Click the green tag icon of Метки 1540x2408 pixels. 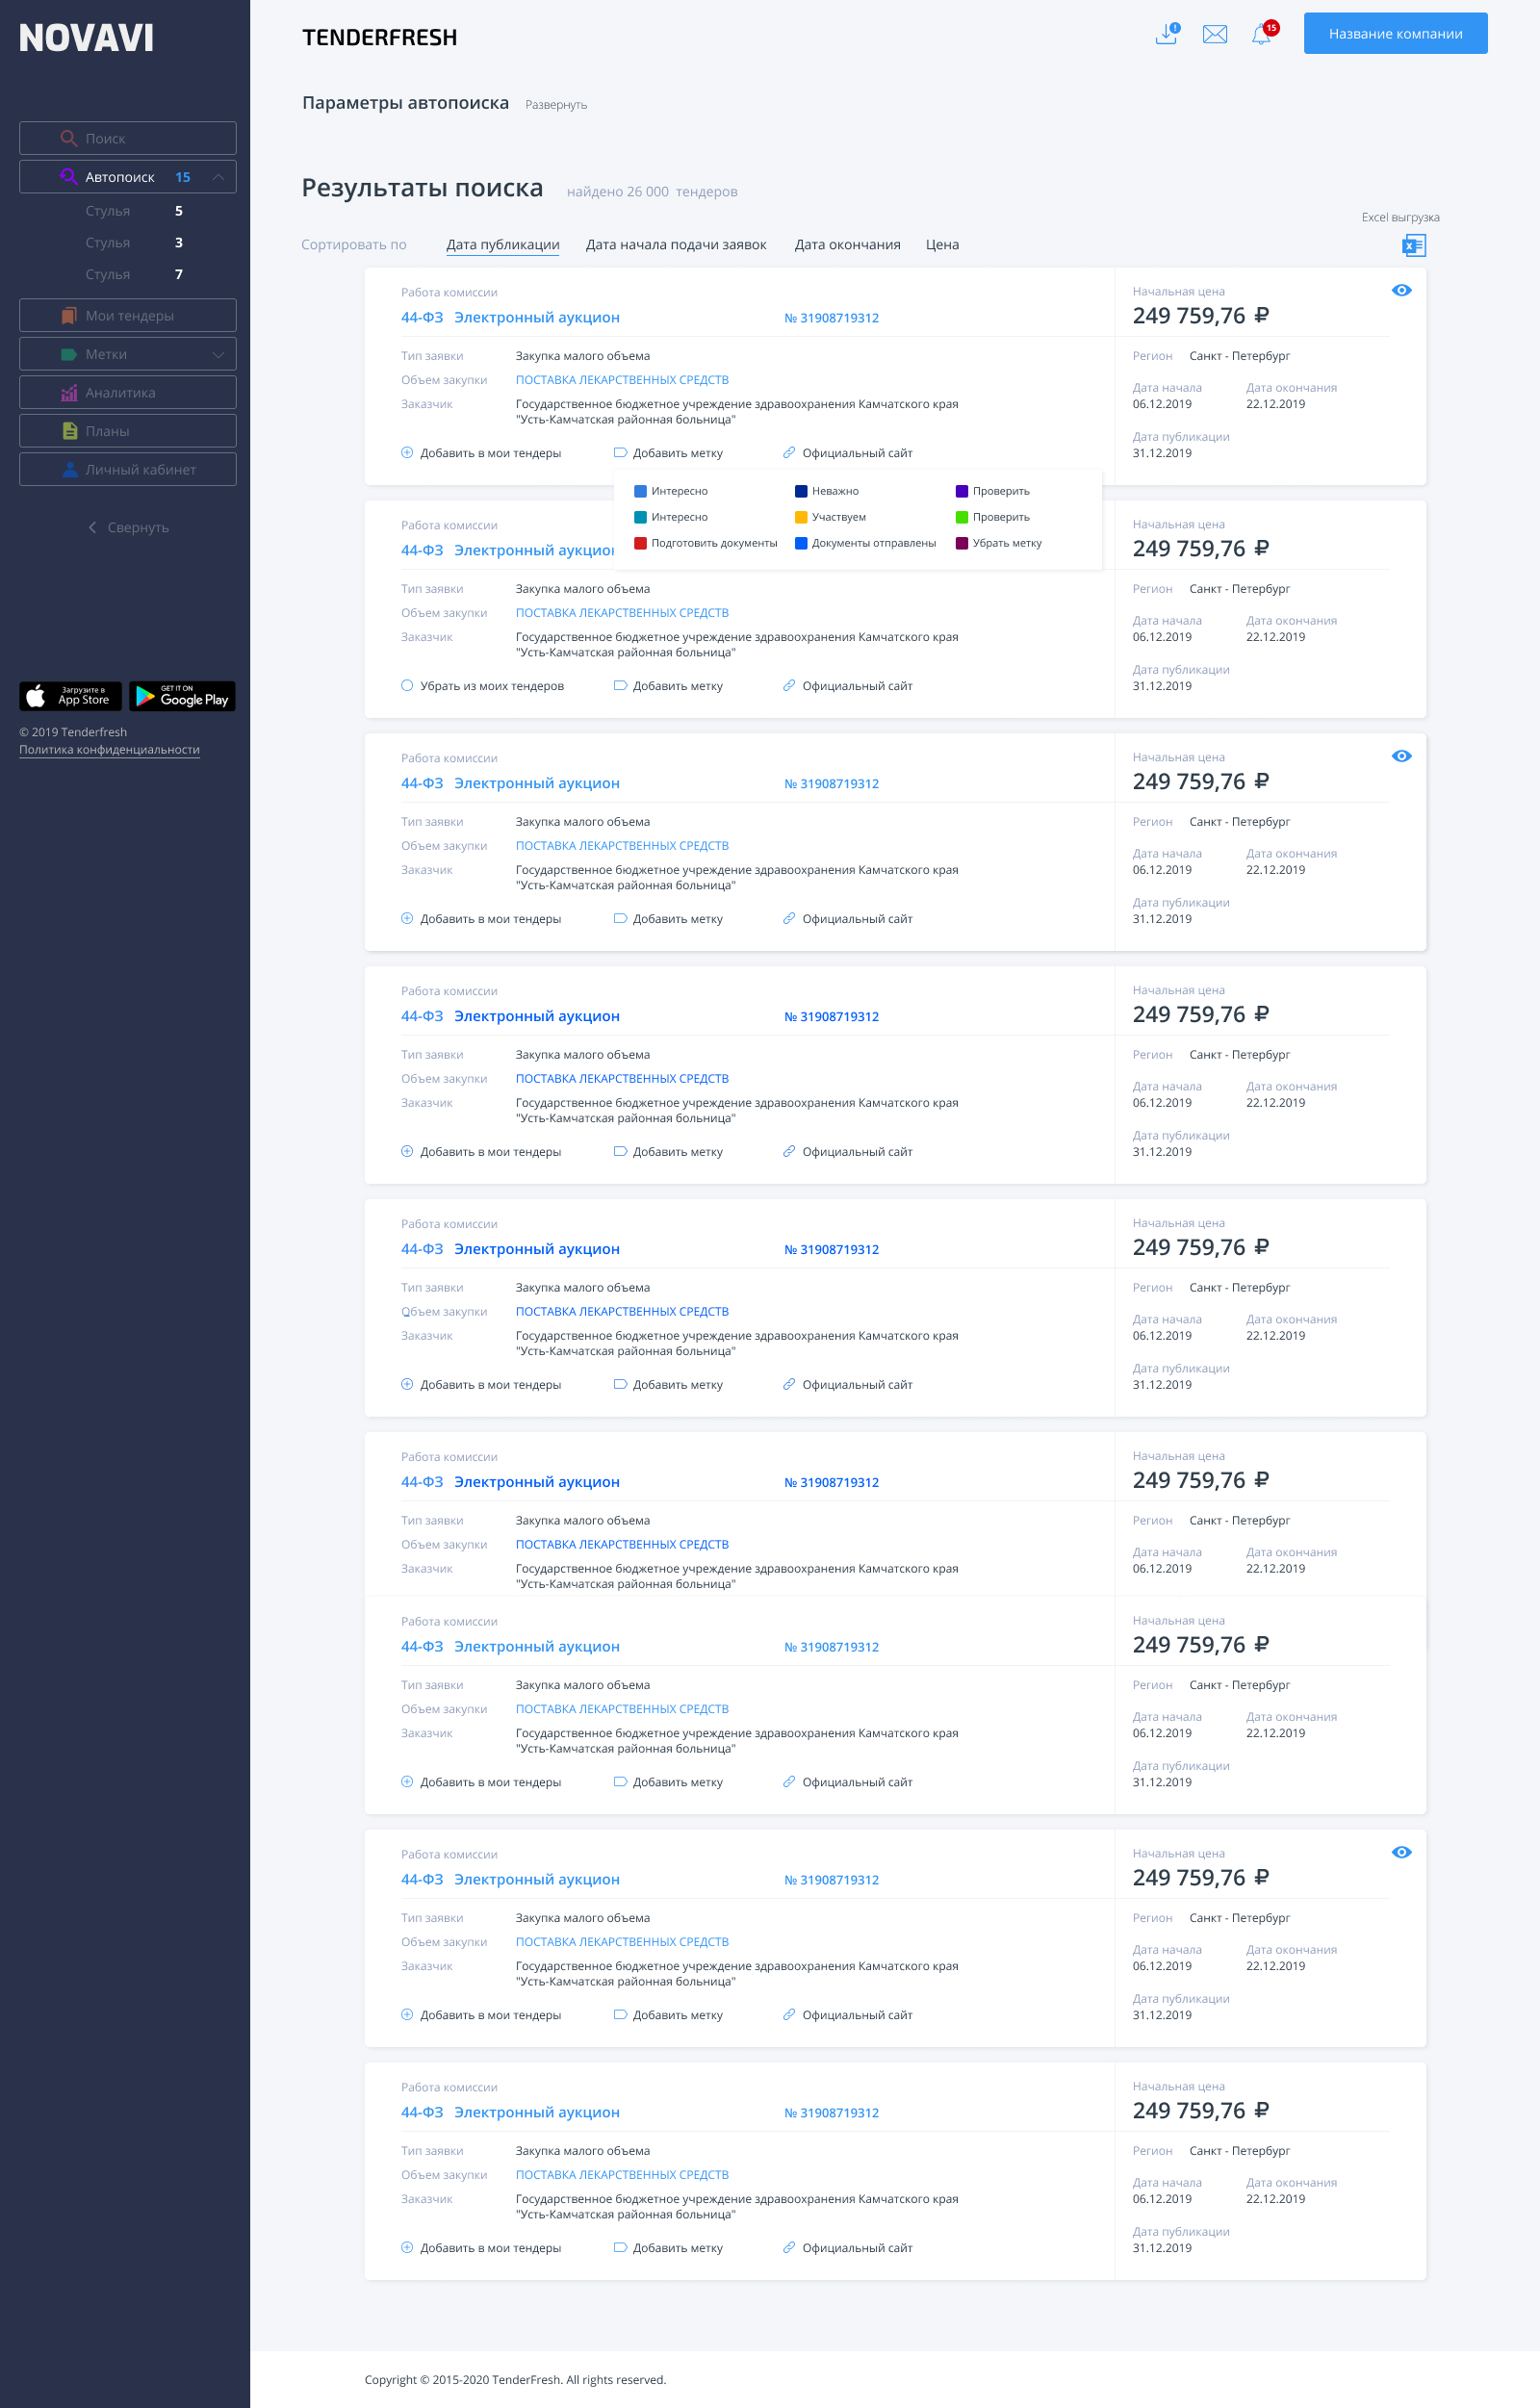pos(69,354)
